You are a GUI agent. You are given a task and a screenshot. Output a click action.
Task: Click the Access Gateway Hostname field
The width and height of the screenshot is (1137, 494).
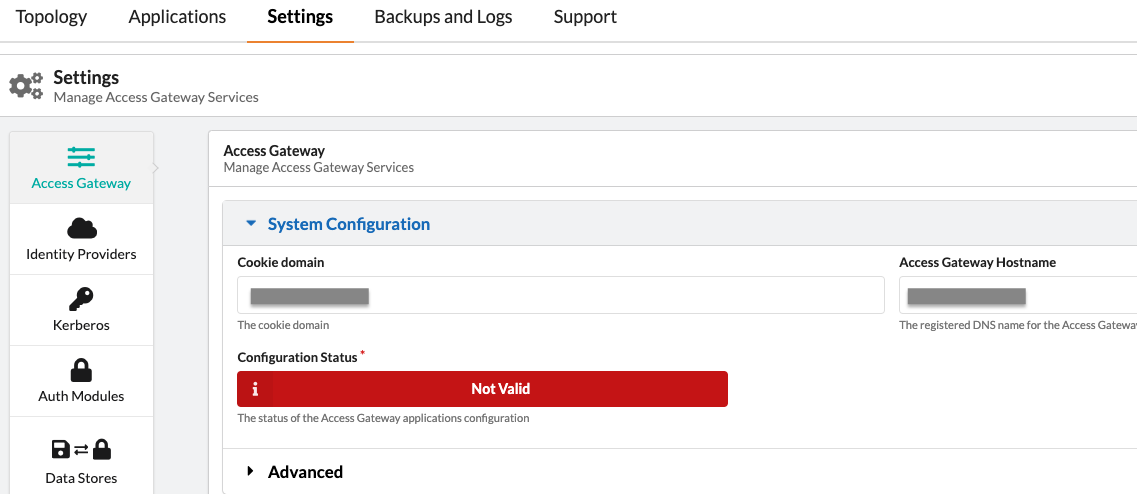[1017, 296]
